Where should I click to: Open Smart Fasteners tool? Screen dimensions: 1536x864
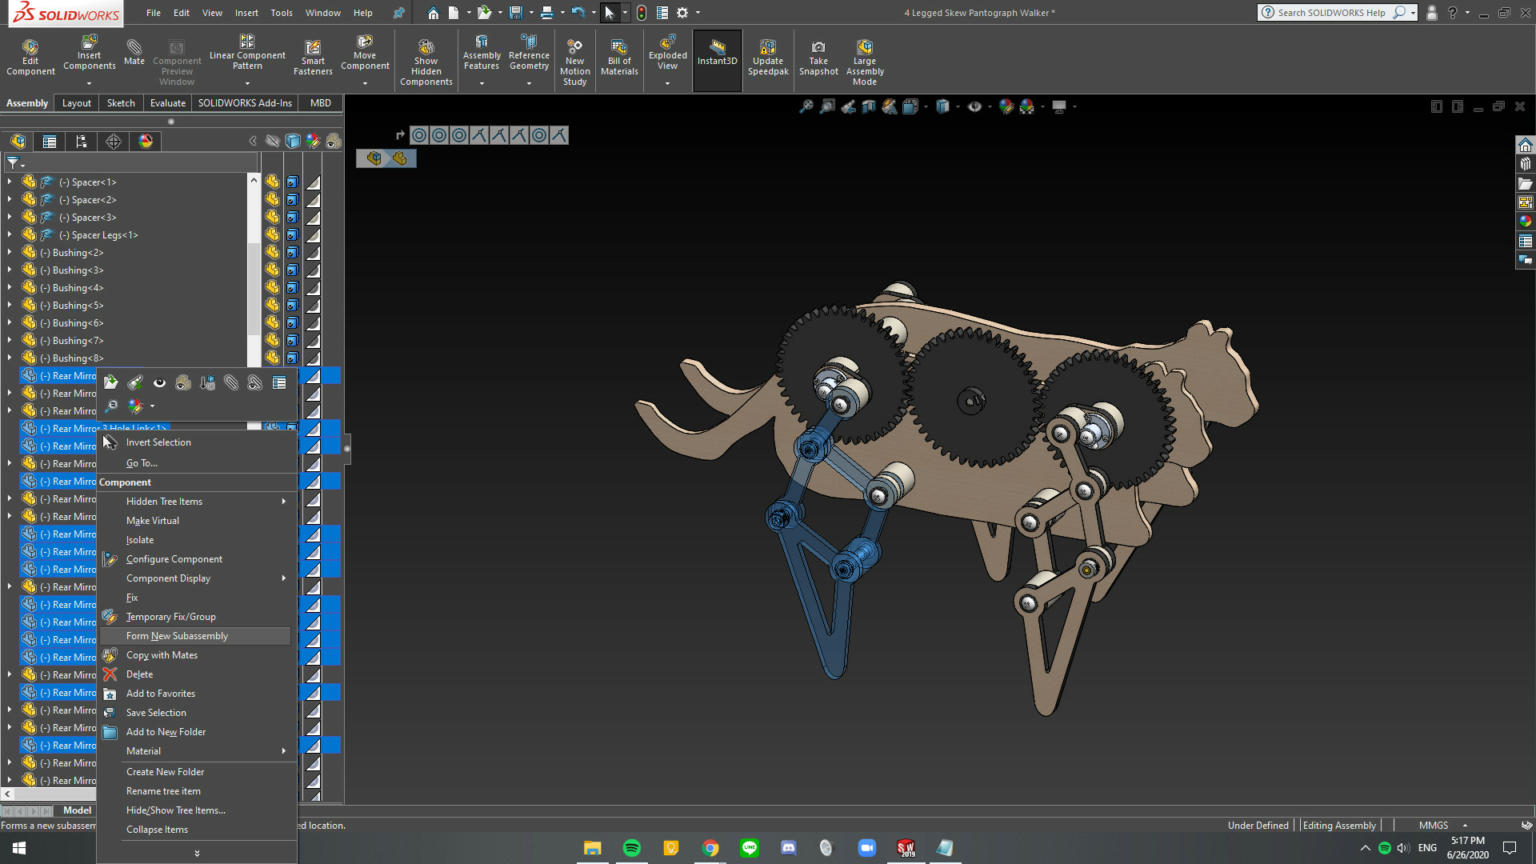click(x=313, y=58)
